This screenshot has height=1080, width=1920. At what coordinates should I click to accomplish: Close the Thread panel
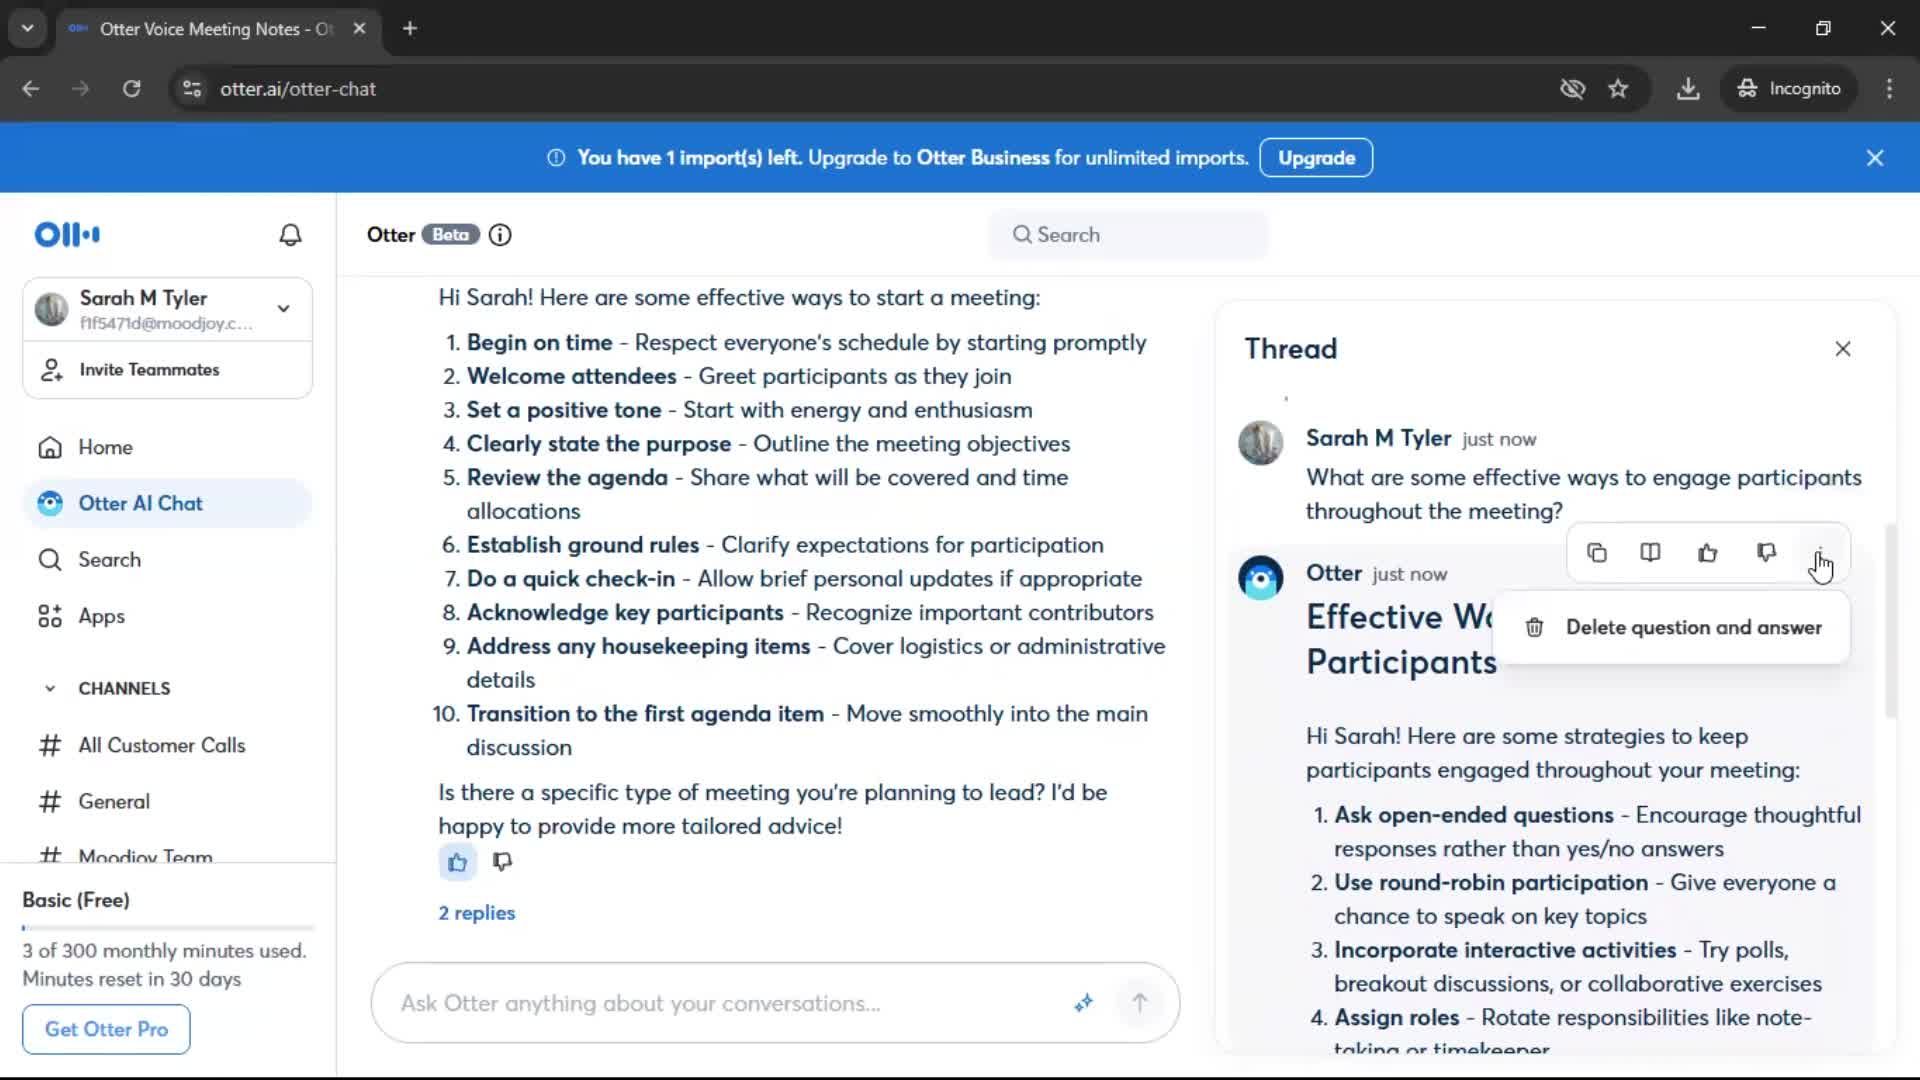pos(1843,349)
